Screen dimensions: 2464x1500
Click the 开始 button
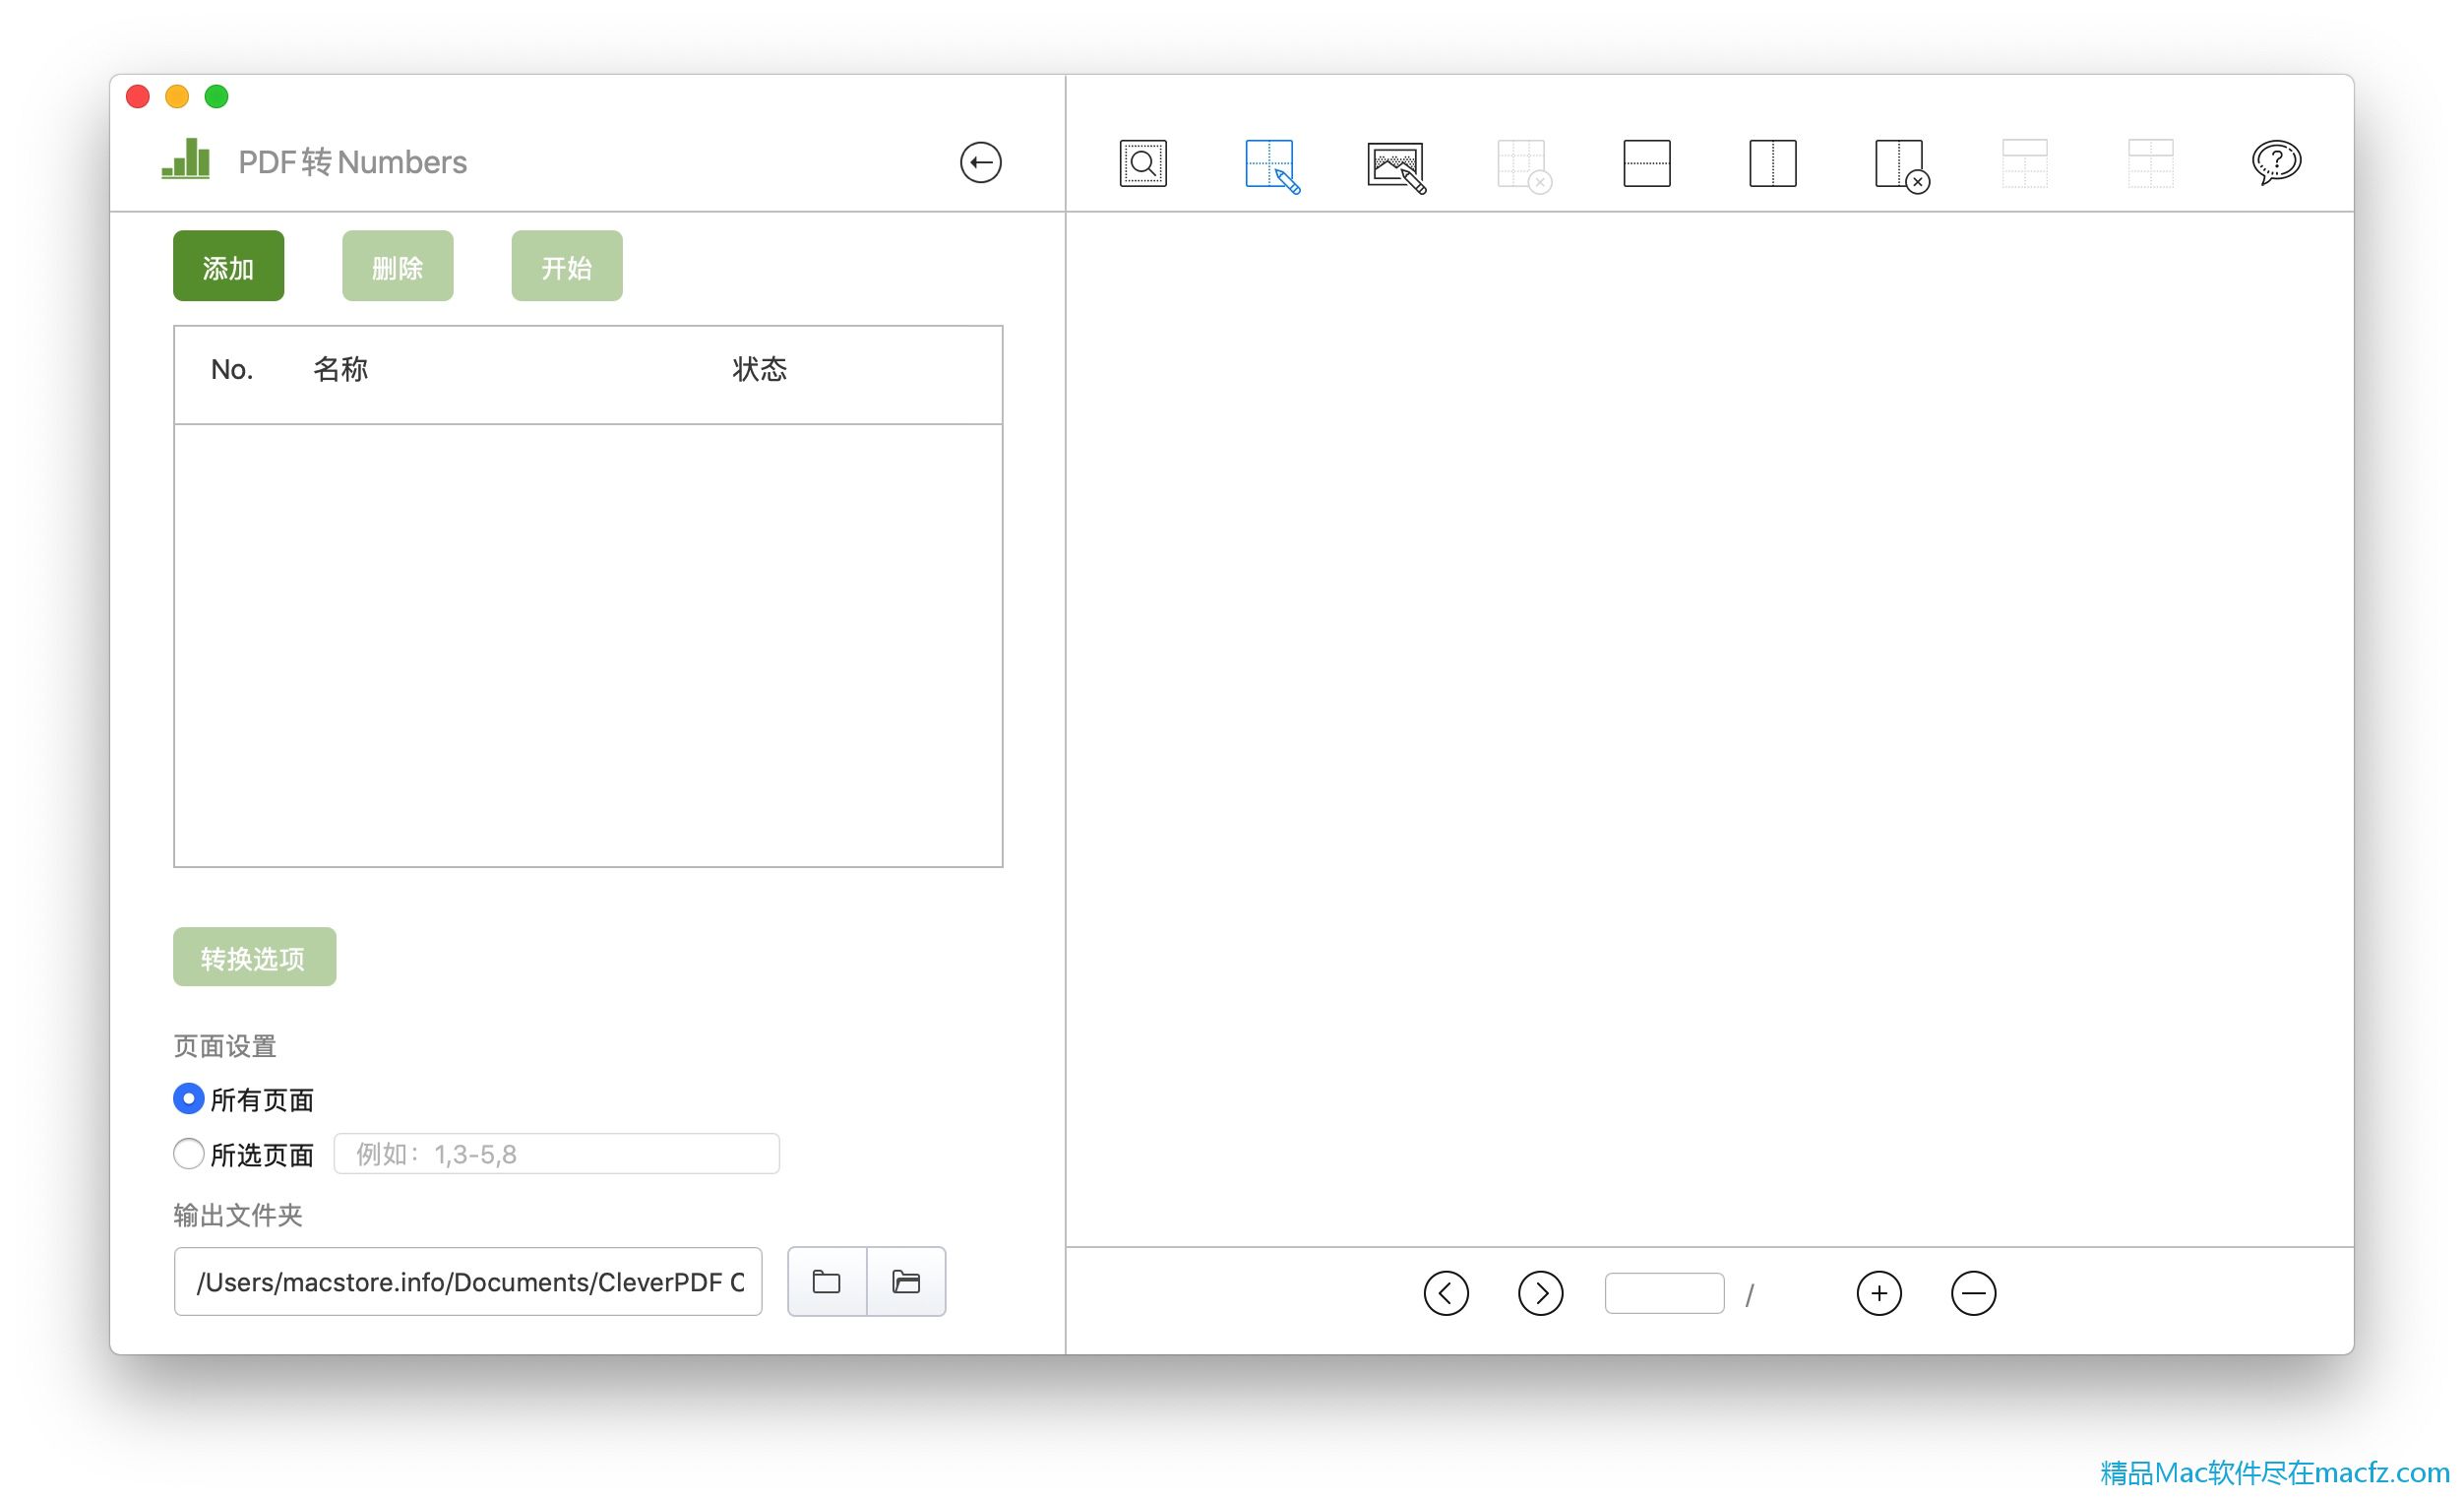tap(567, 266)
